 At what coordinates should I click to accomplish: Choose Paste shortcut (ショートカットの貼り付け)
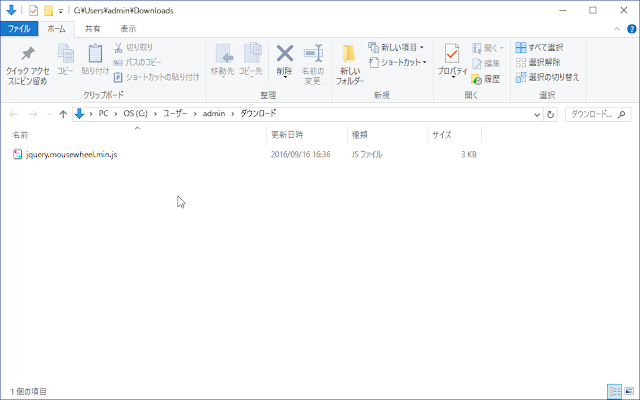point(156,77)
